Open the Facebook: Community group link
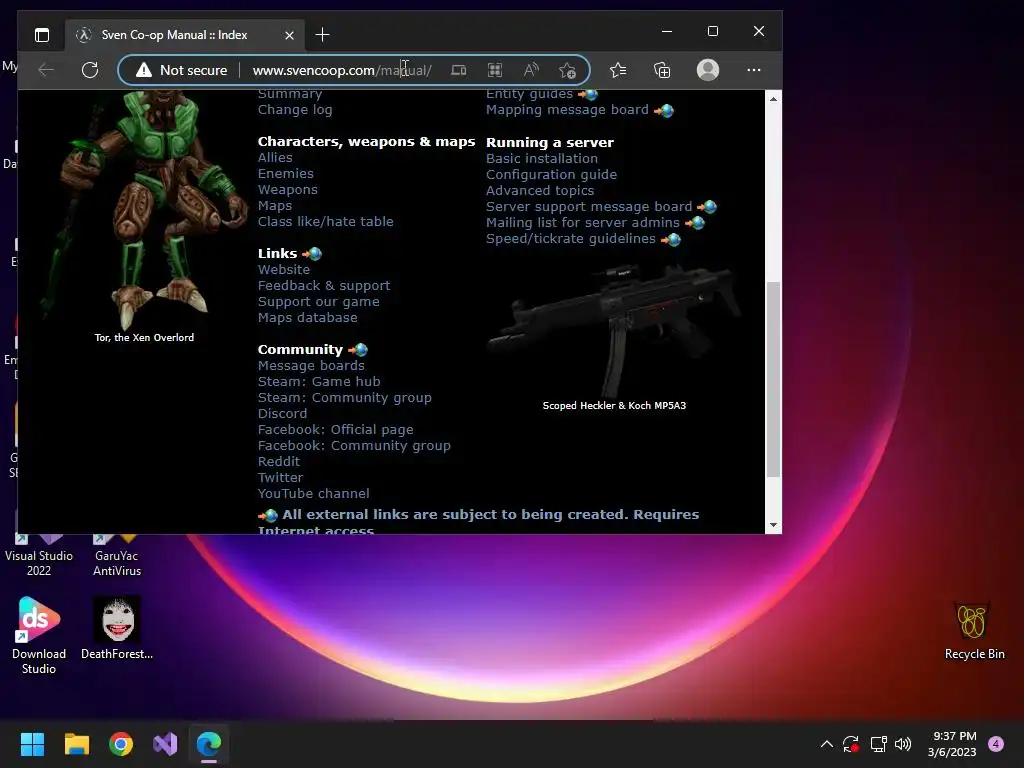The height and width of the screenshot is (768, 1024). [x=354, y=445]
